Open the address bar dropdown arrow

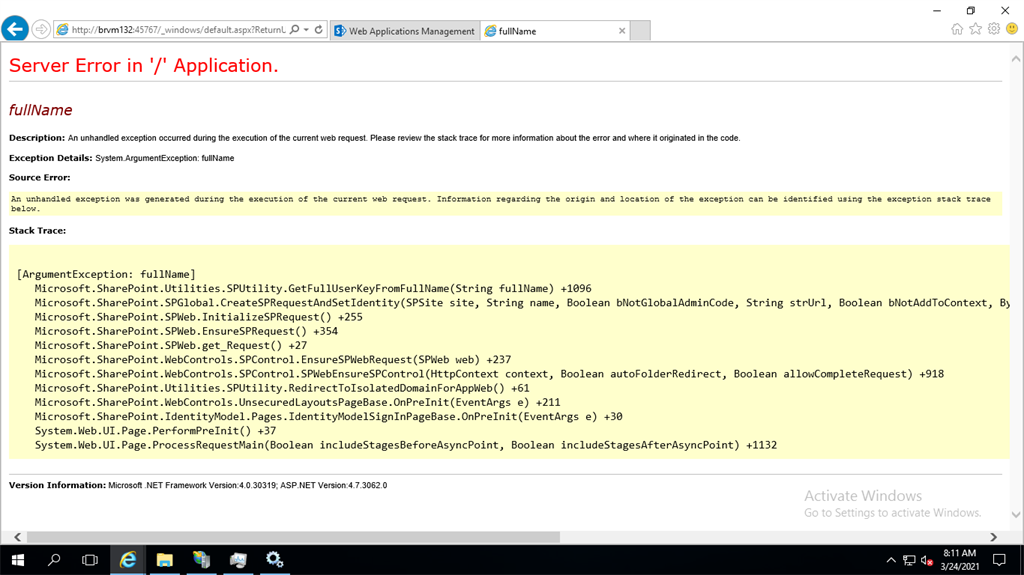coord(306,29)
